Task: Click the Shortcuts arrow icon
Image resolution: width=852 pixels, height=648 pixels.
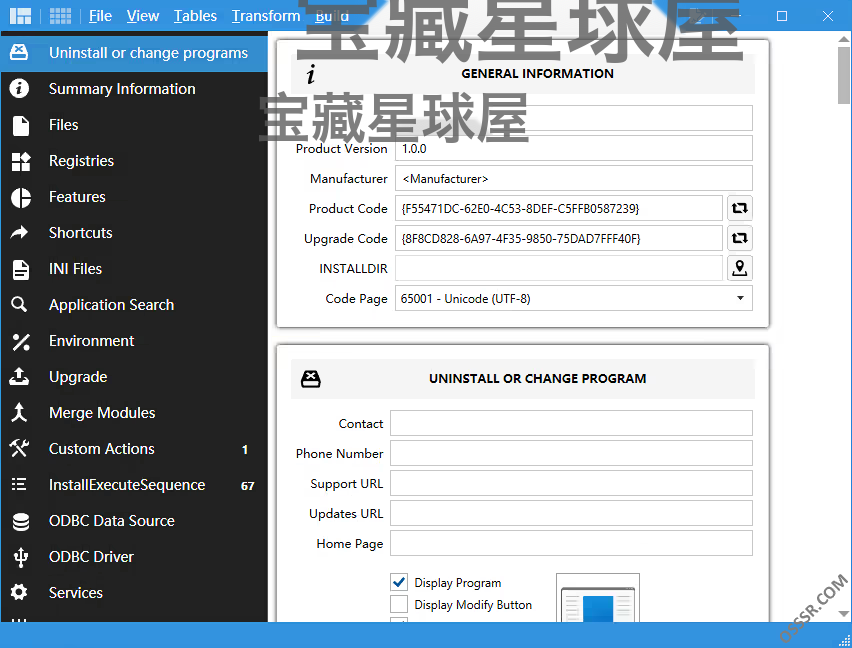Action: 19,233
